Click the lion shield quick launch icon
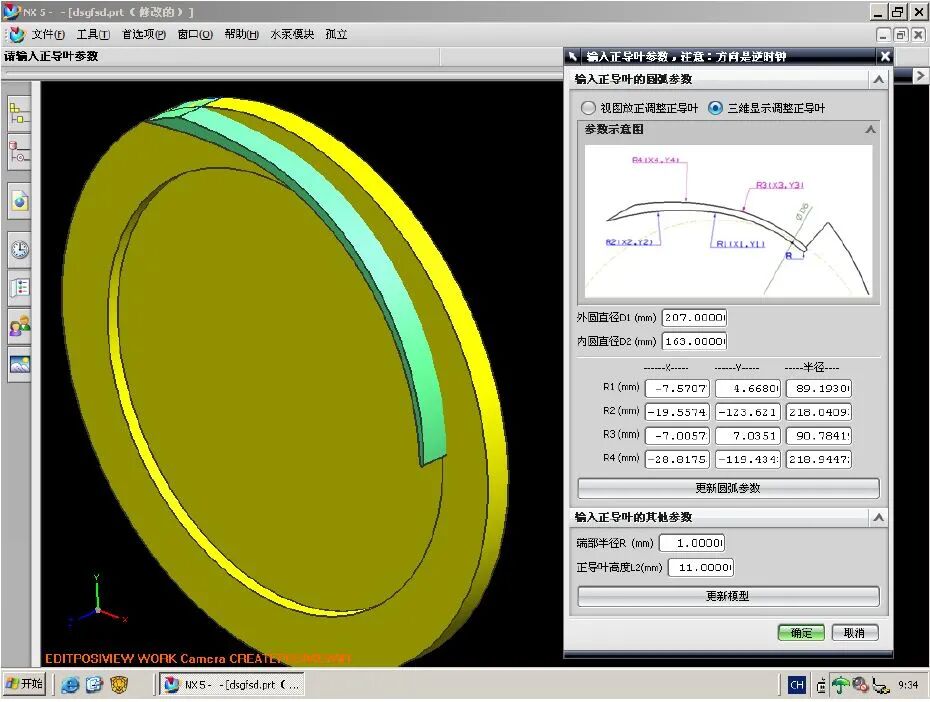 click(x=119, y=685)
